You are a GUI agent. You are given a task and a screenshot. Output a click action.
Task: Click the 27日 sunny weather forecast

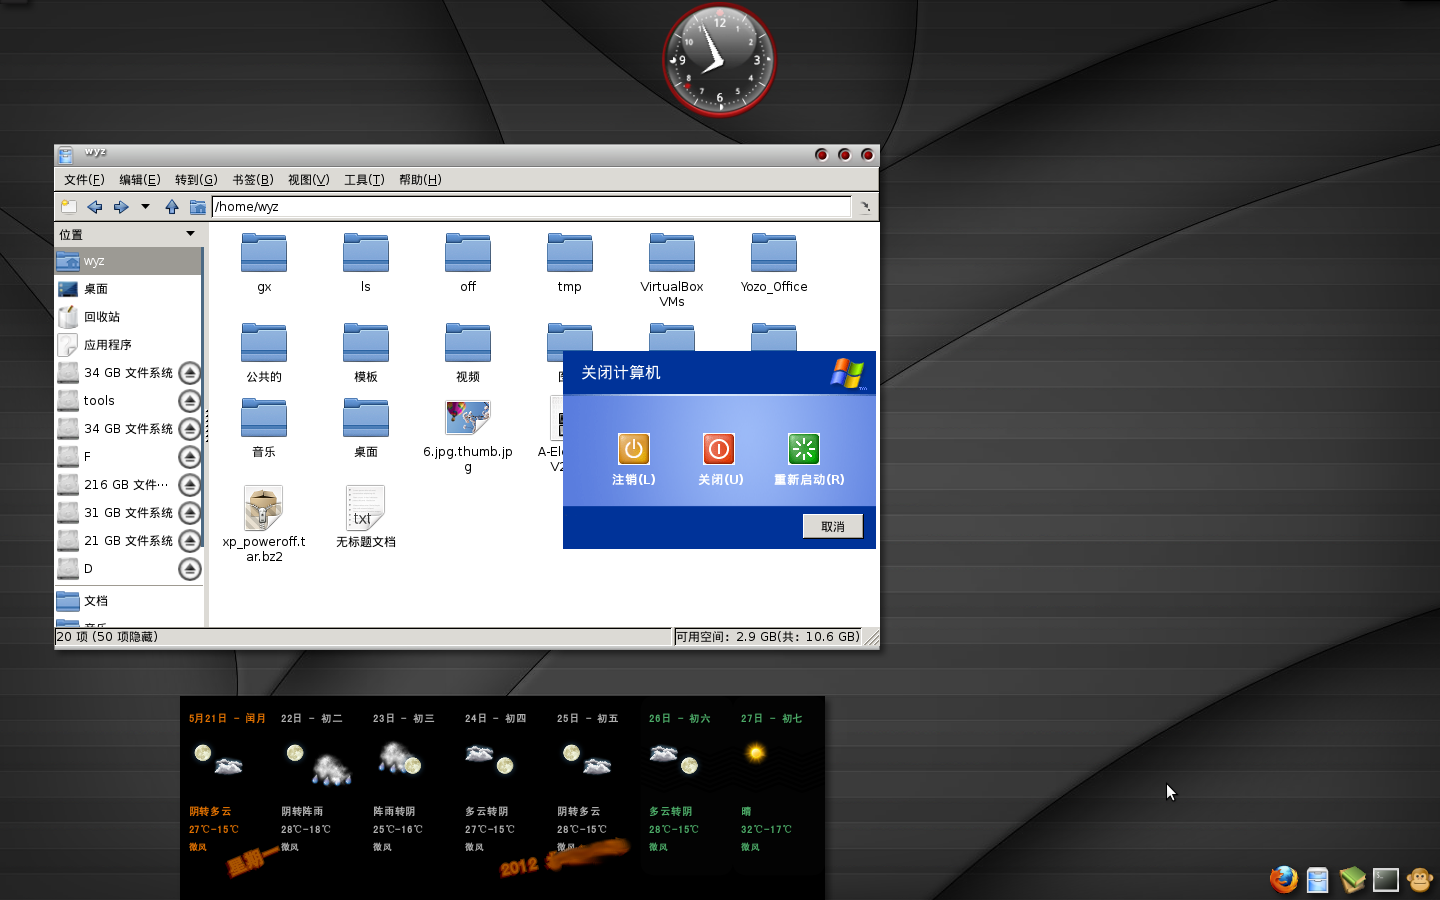(x=772, y=782)
